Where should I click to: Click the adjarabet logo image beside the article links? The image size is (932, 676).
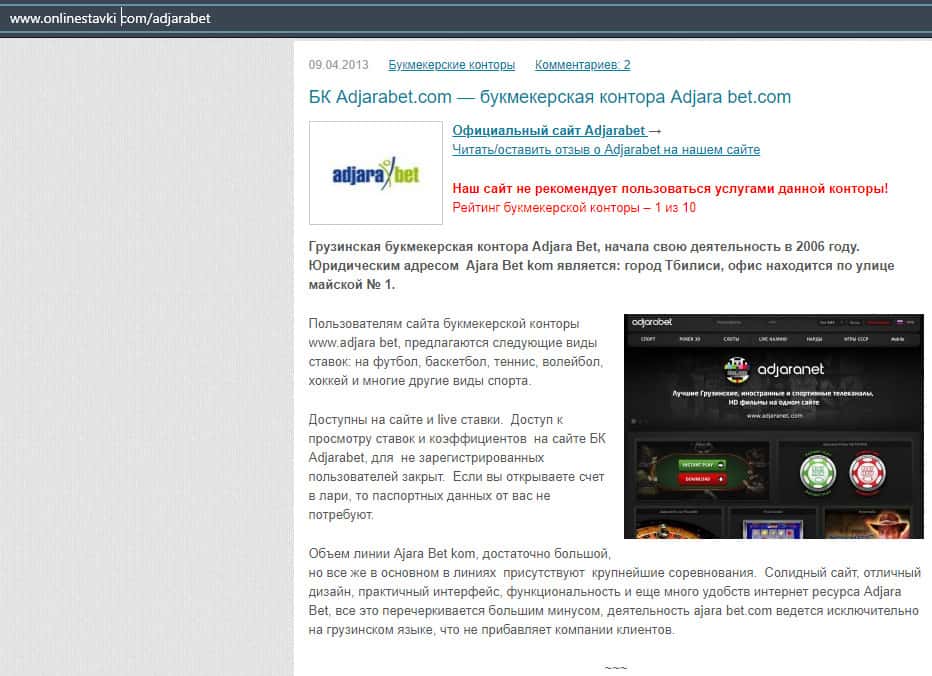[x=375, y=173]
